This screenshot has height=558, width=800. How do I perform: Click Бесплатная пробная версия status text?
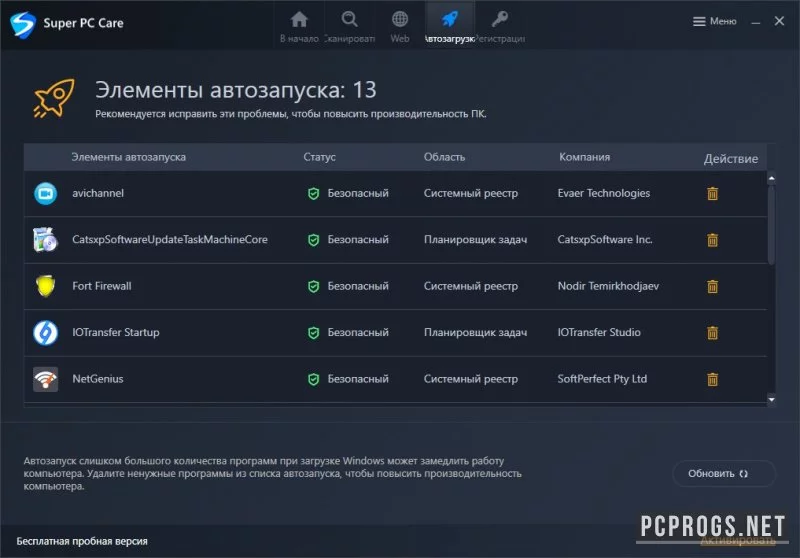point(82,542)
